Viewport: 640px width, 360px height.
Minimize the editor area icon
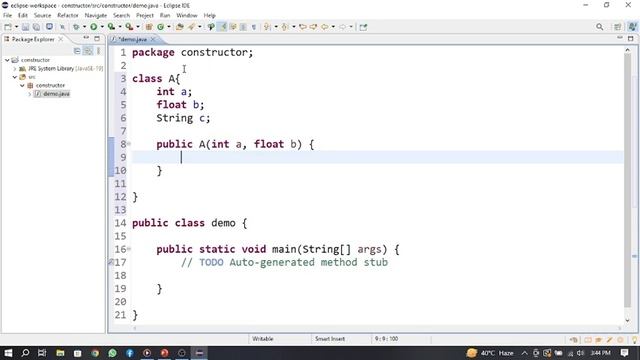pyautogui.click(x=620, y=38)
